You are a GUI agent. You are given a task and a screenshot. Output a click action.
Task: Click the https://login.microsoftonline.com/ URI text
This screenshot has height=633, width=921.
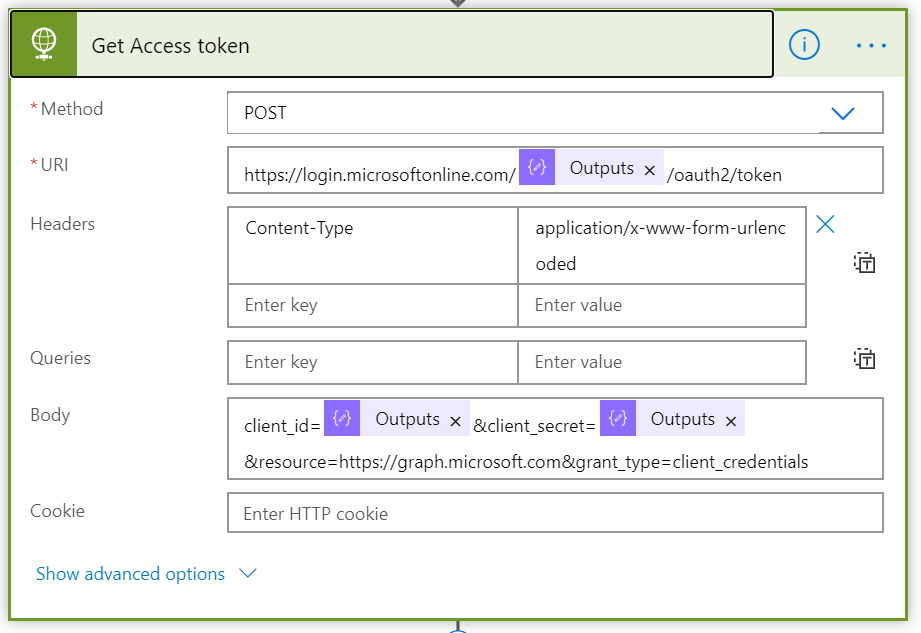(x=380, y=175)
